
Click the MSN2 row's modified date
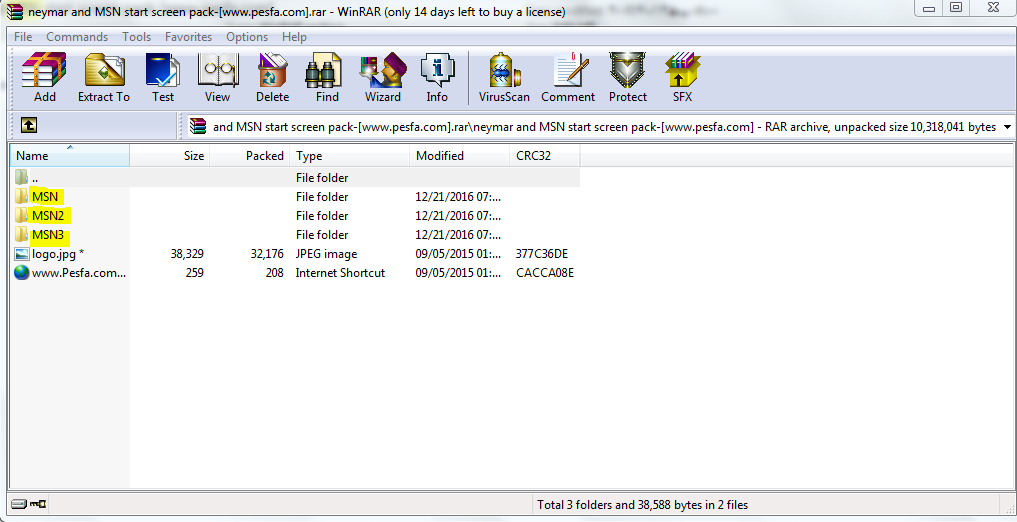point(458,215)
